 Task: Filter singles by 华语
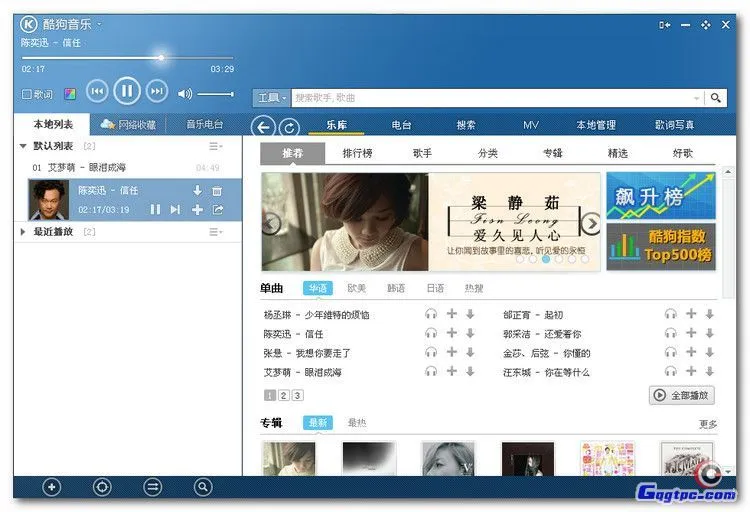pos(318,288)
